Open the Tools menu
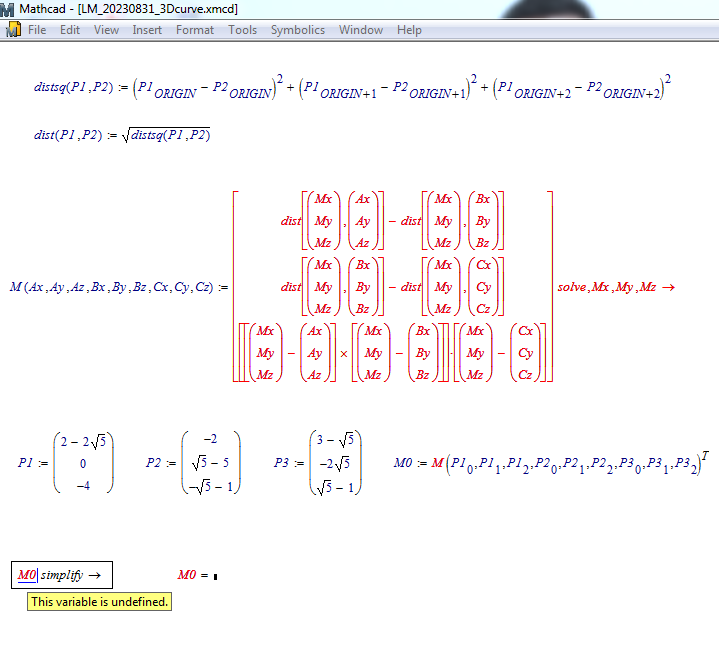Screen dimensions: 719x660 (243, 30)
